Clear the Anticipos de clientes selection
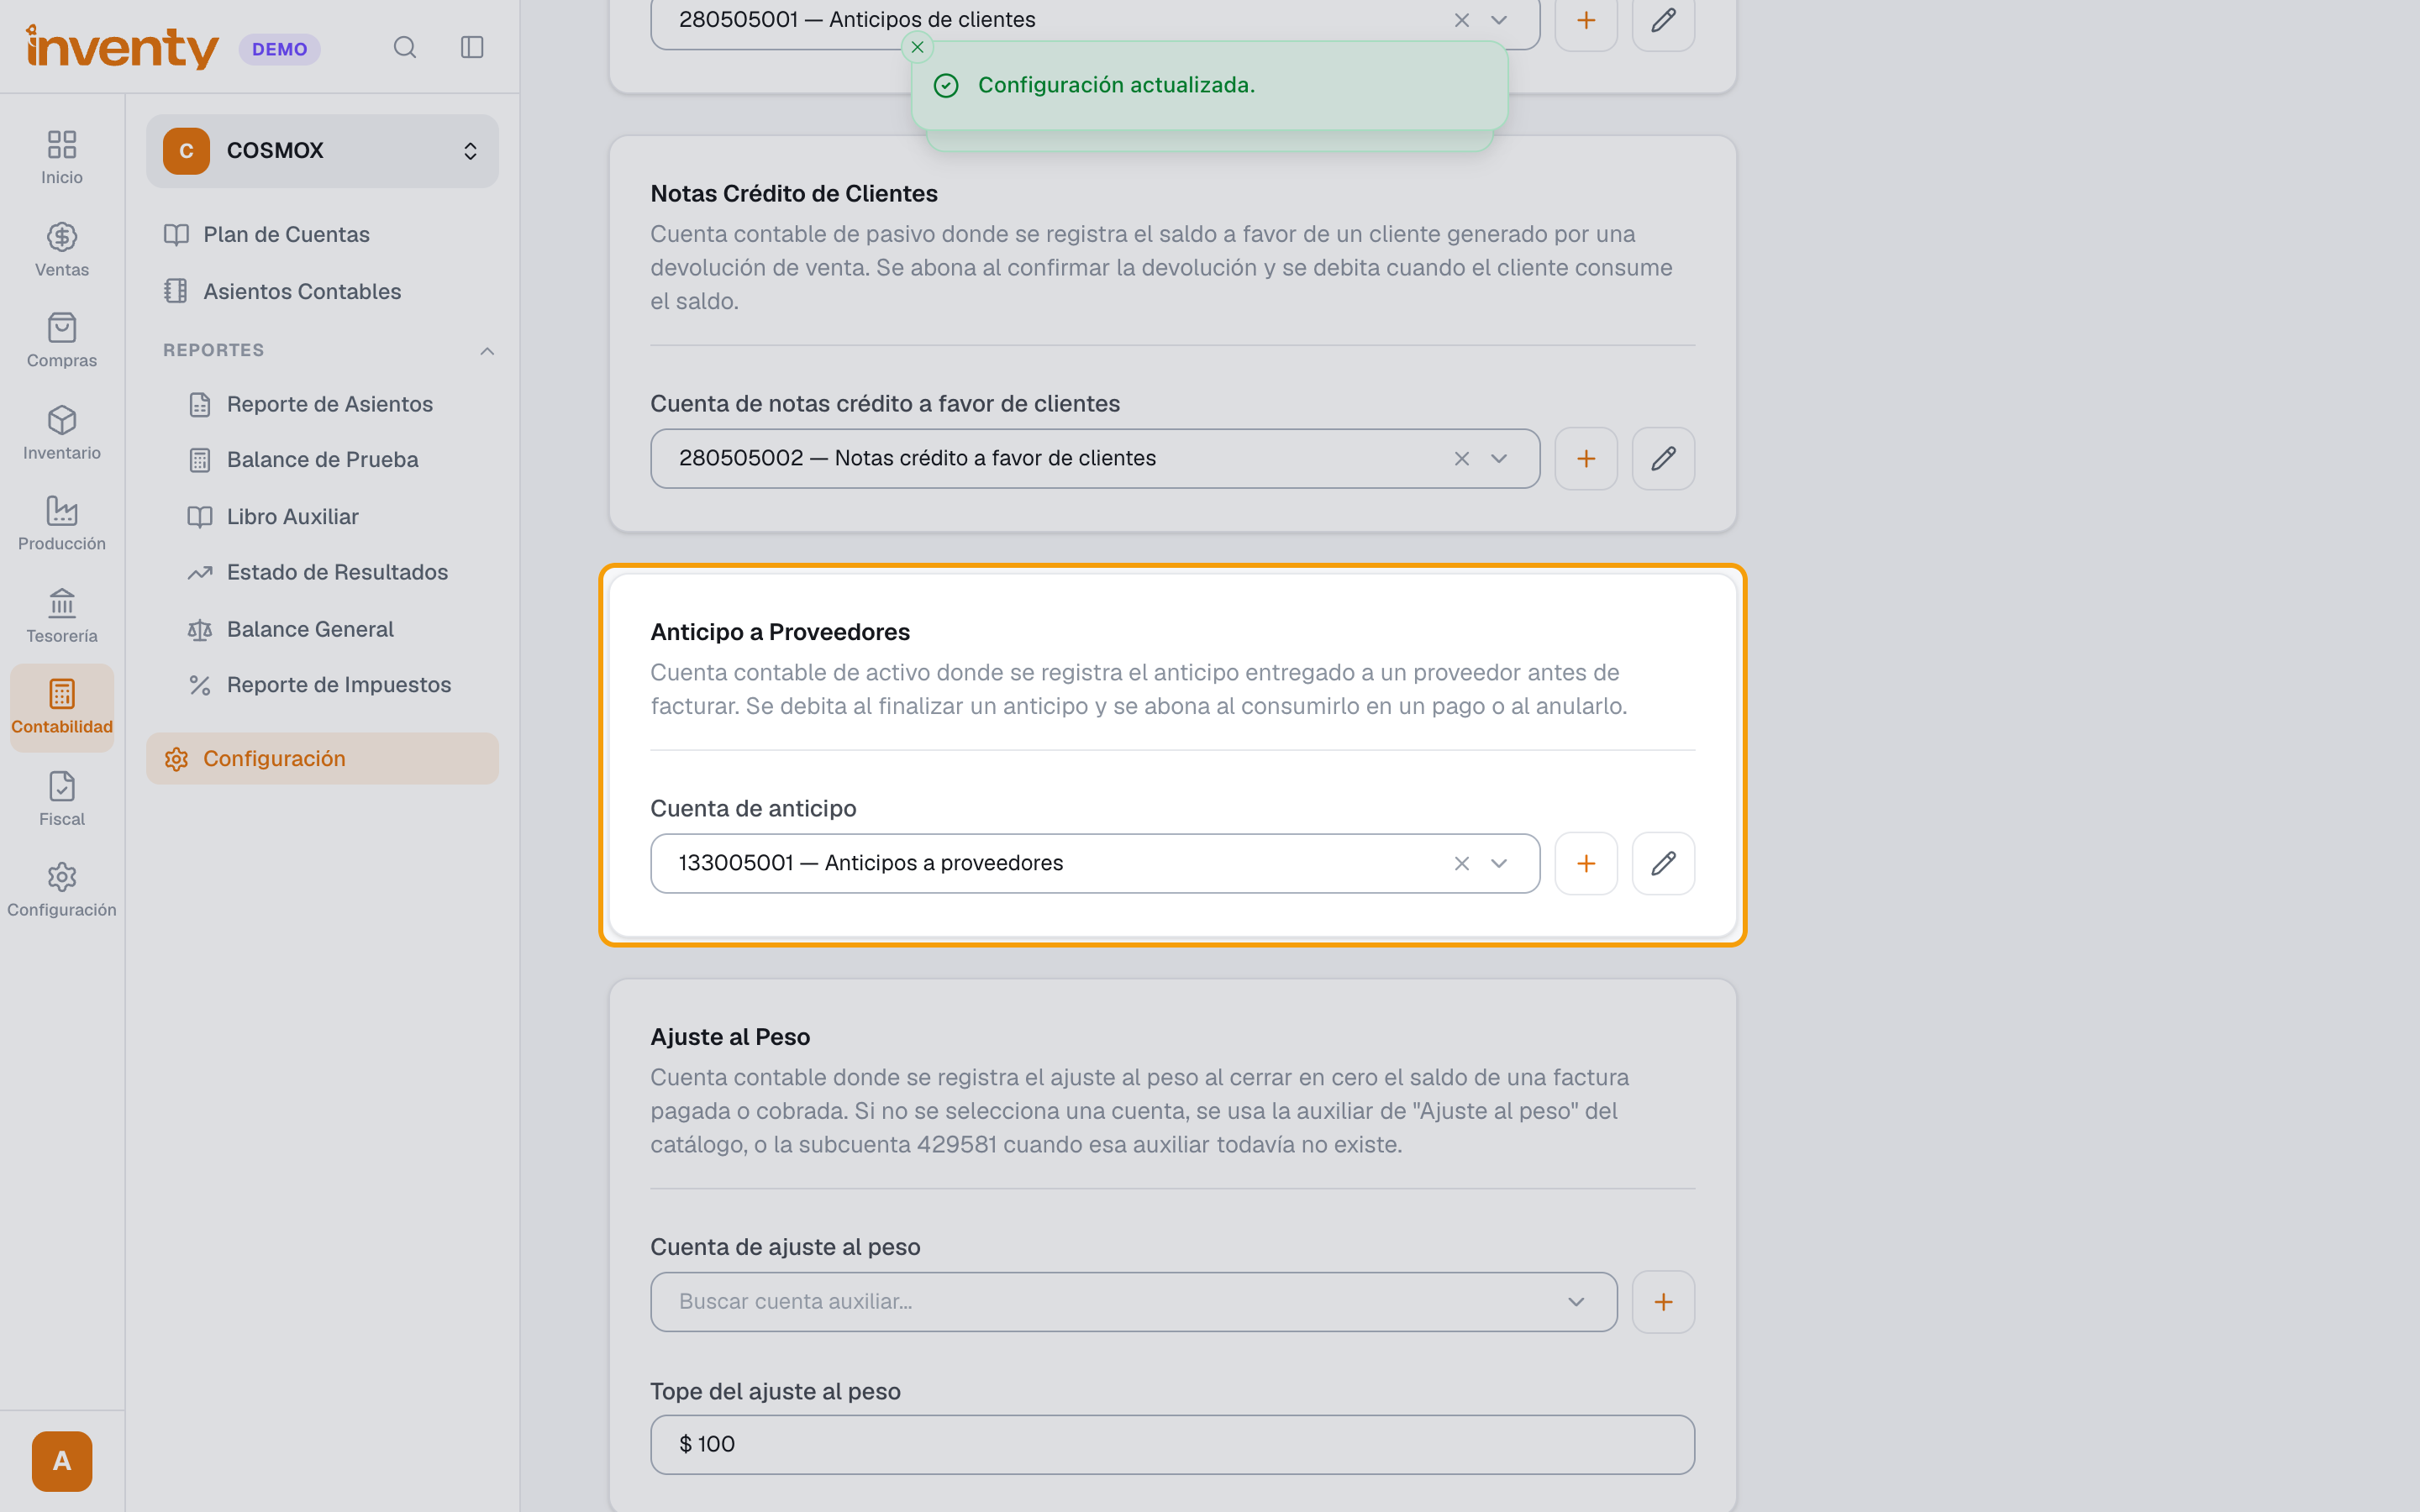Viewport: 2420px width, 1512px height. 1461,20
